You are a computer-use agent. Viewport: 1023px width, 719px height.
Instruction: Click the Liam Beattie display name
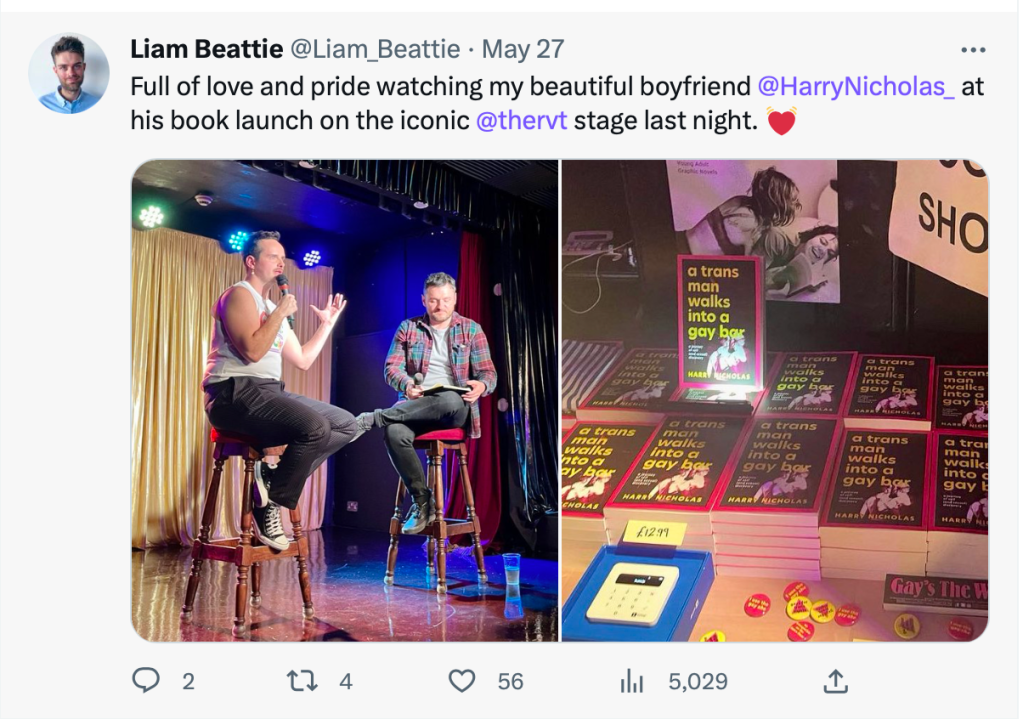coord(206,48)
